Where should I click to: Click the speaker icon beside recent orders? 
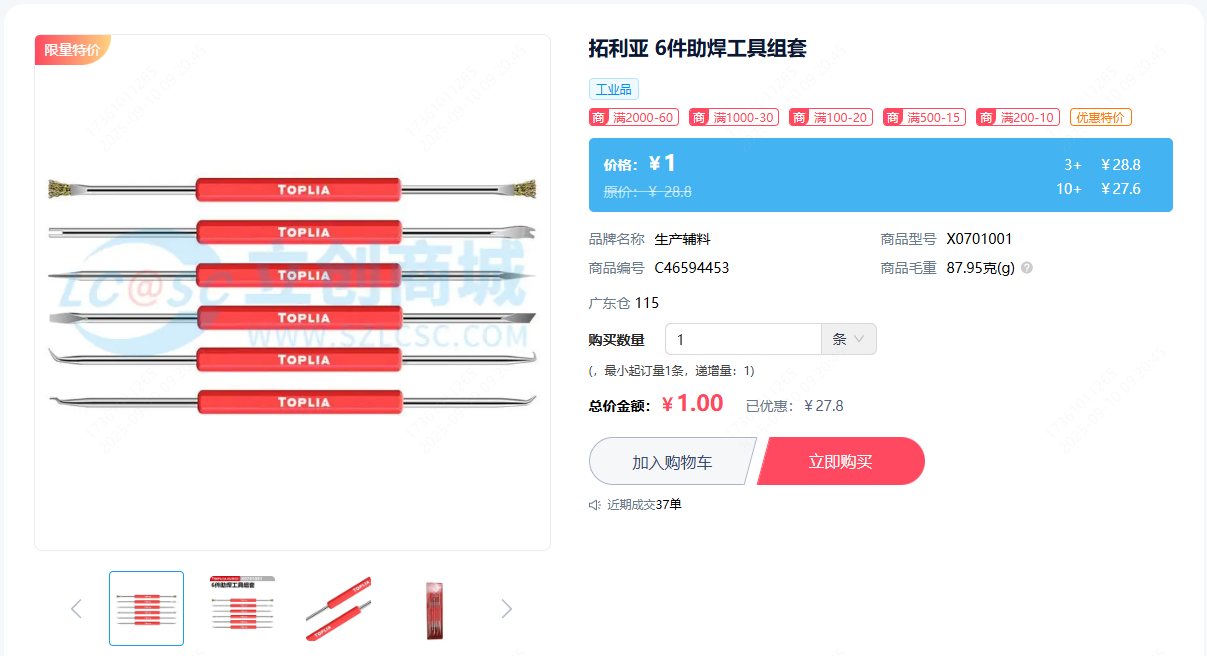[x=595, y=505]
